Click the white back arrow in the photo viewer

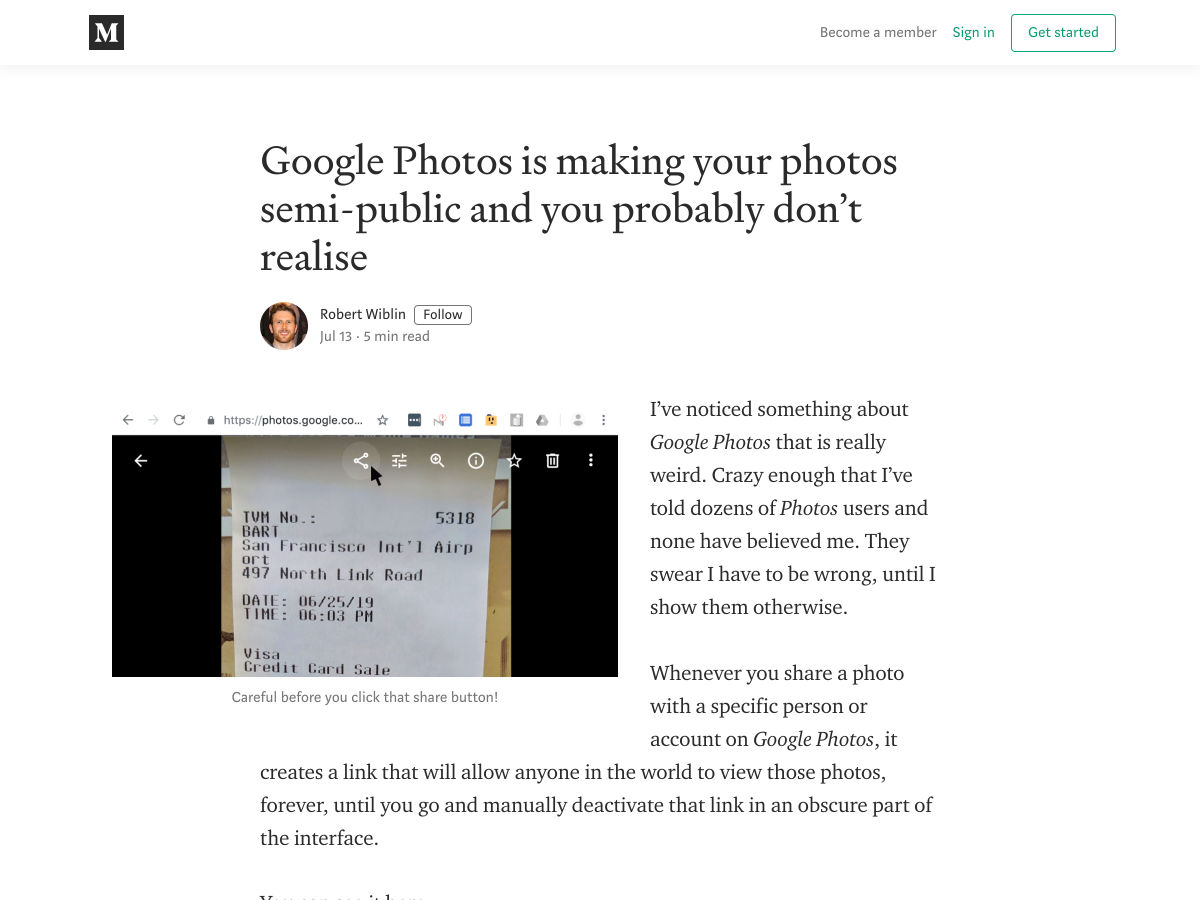coord(141,461)
